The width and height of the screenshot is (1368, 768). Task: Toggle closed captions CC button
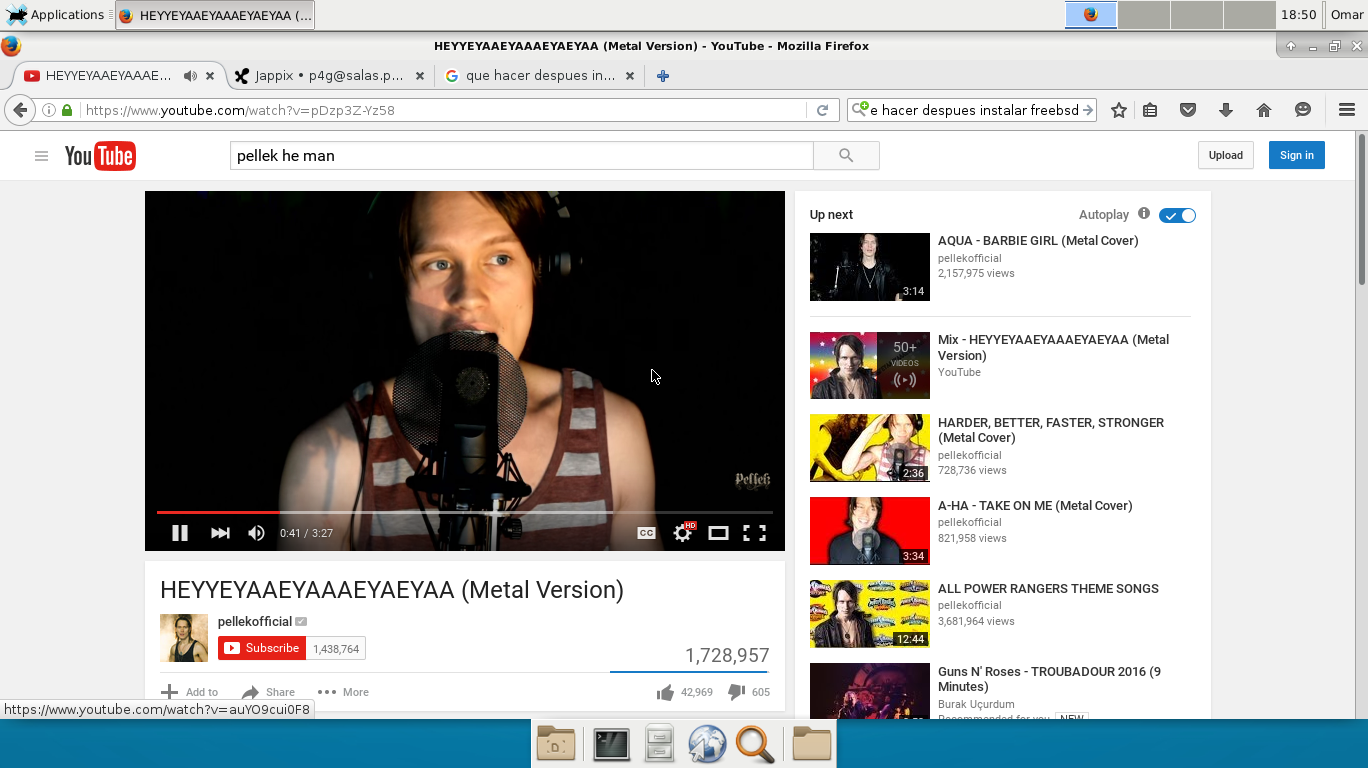[646, 533]
